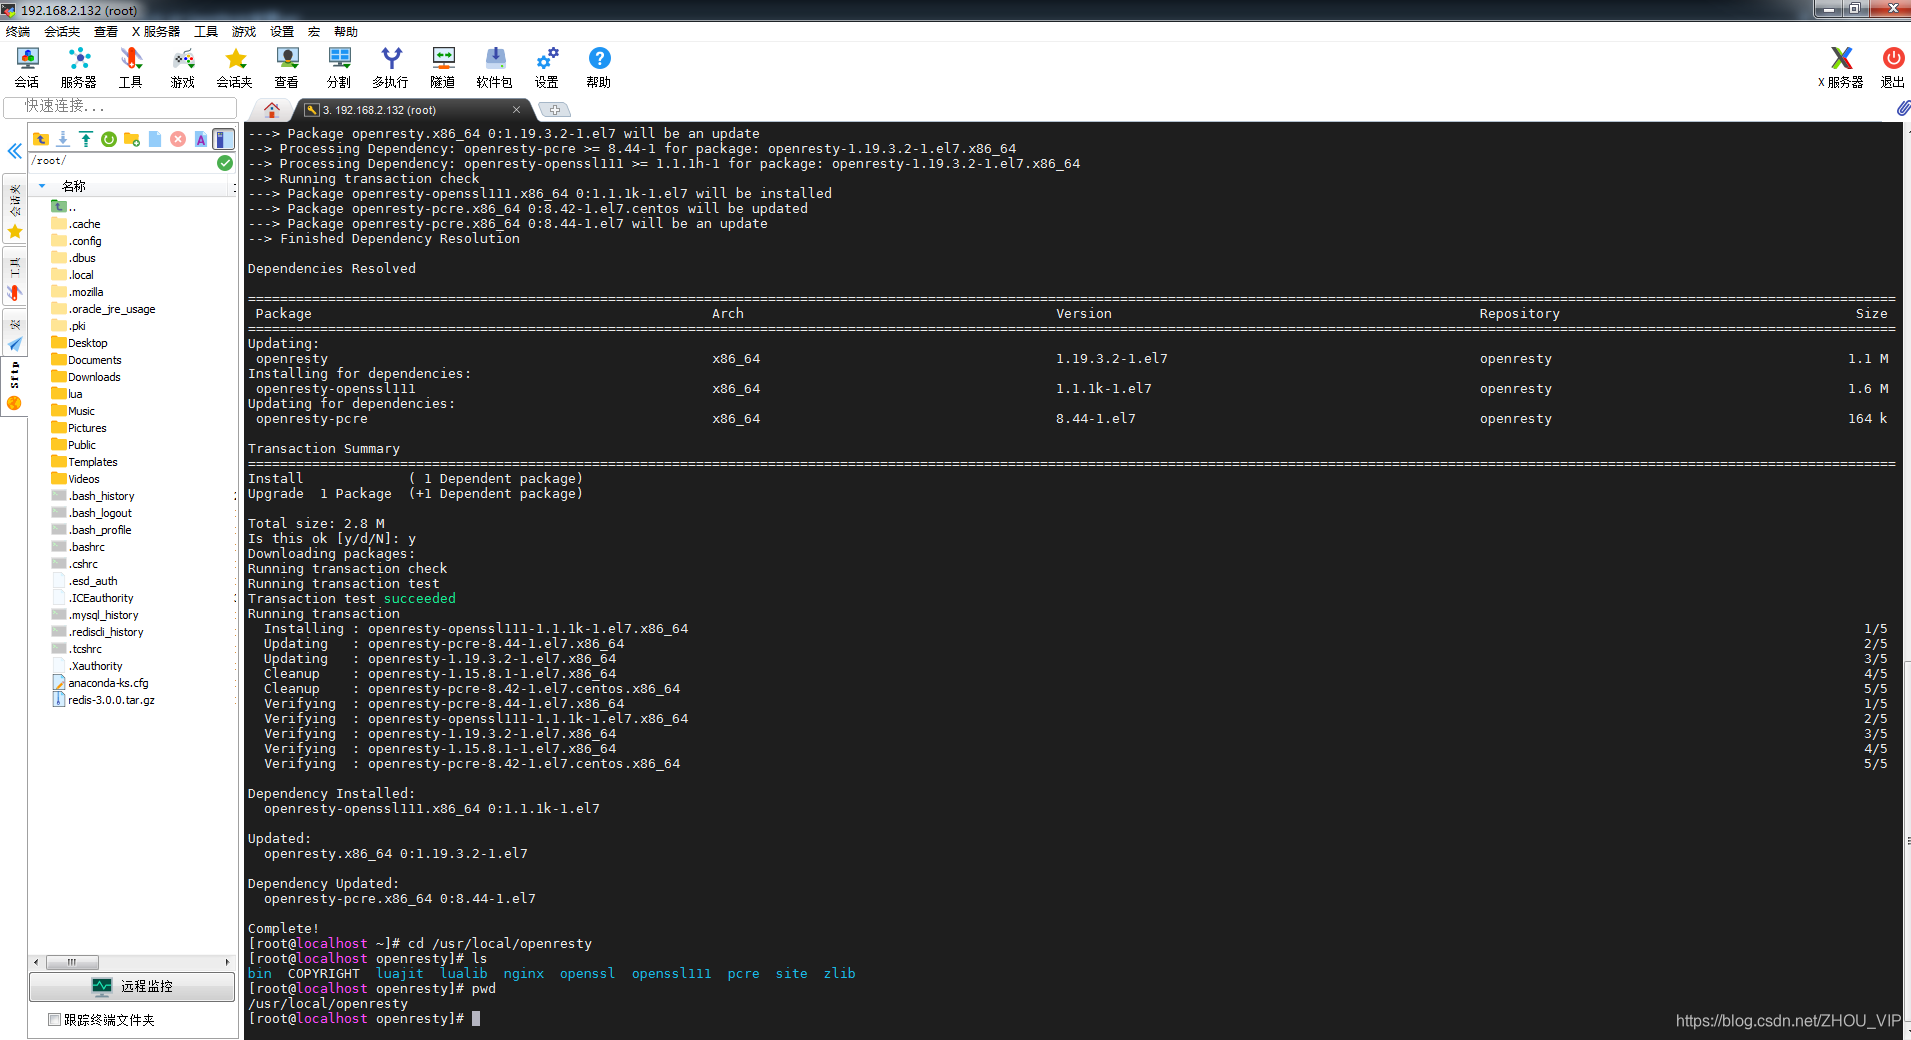Click the red delete icon in SFTP toolbar
The image size is (1911, 1040).
click(178, 139)
